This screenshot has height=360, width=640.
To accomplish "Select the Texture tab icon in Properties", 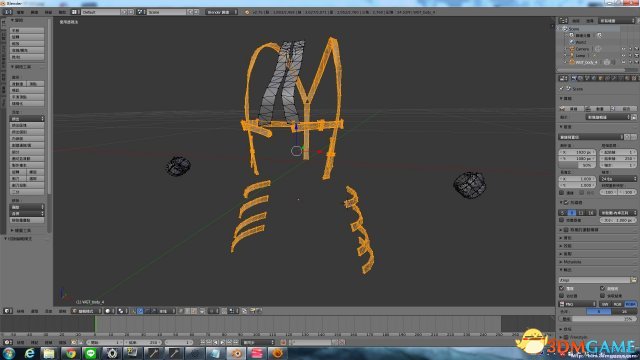I will pyautogui.click(x=634, y=78).
